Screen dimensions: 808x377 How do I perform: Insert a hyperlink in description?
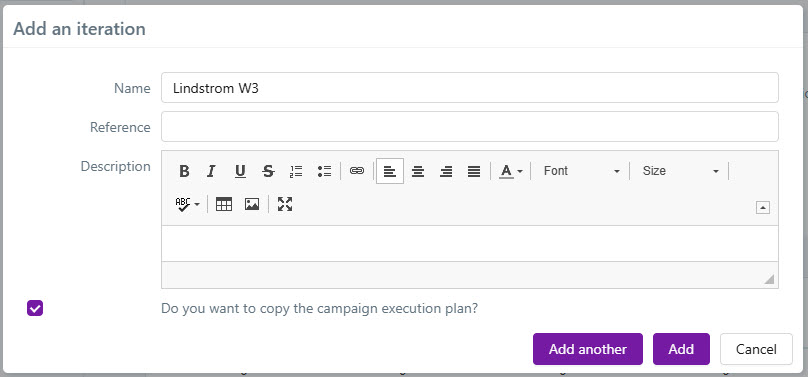(357, 171)
